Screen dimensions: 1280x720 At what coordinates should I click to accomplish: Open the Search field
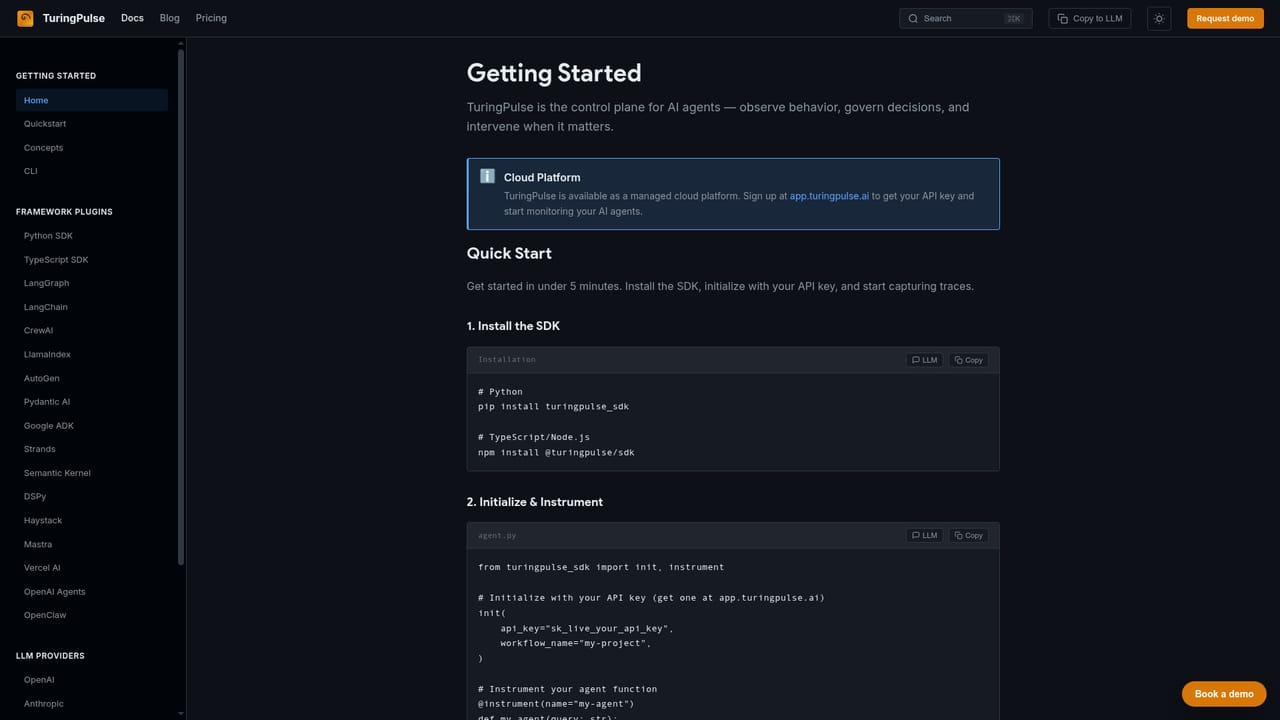click(x=966, y=18)
